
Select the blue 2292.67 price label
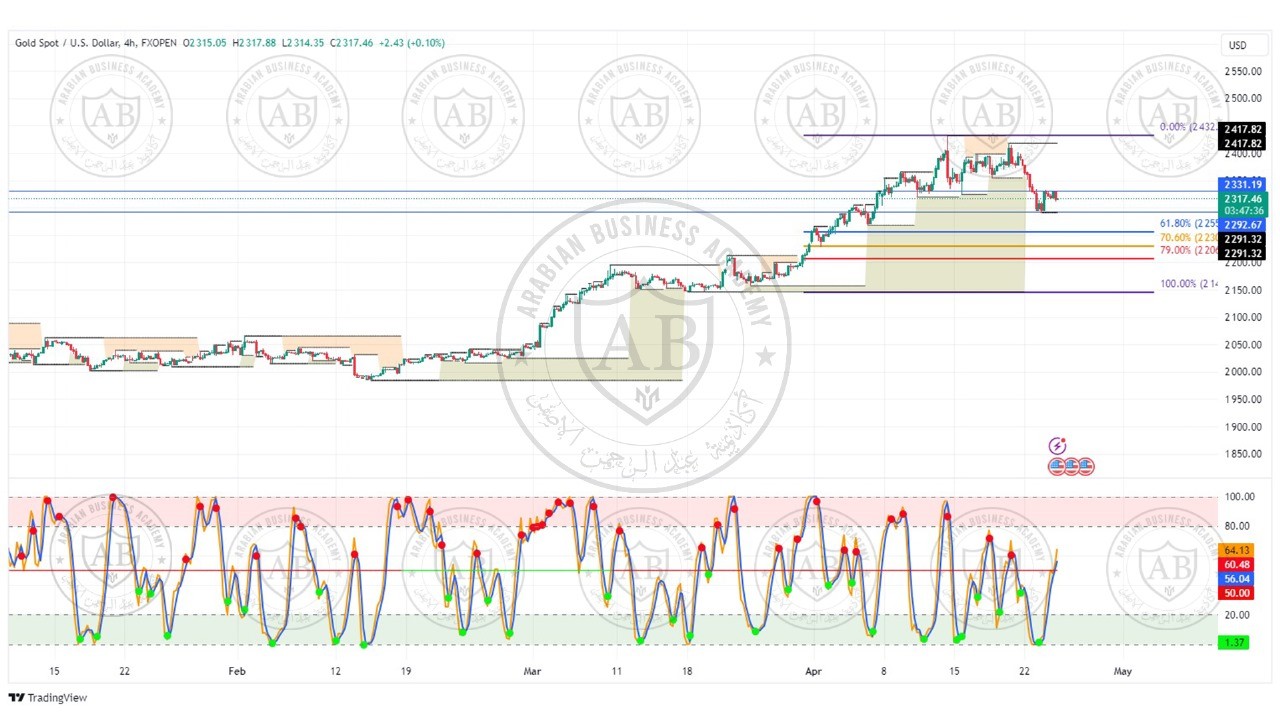[1242, 225]
